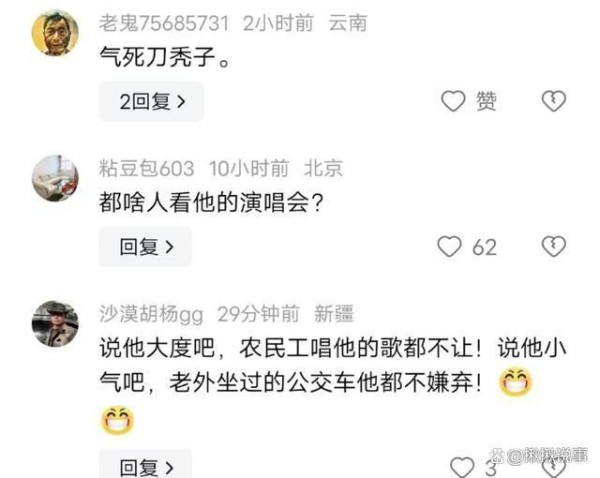The image size is (600, 478).
Task: Open username 粘豆包603
Action: pyautogui.click(x=147, y=168)
